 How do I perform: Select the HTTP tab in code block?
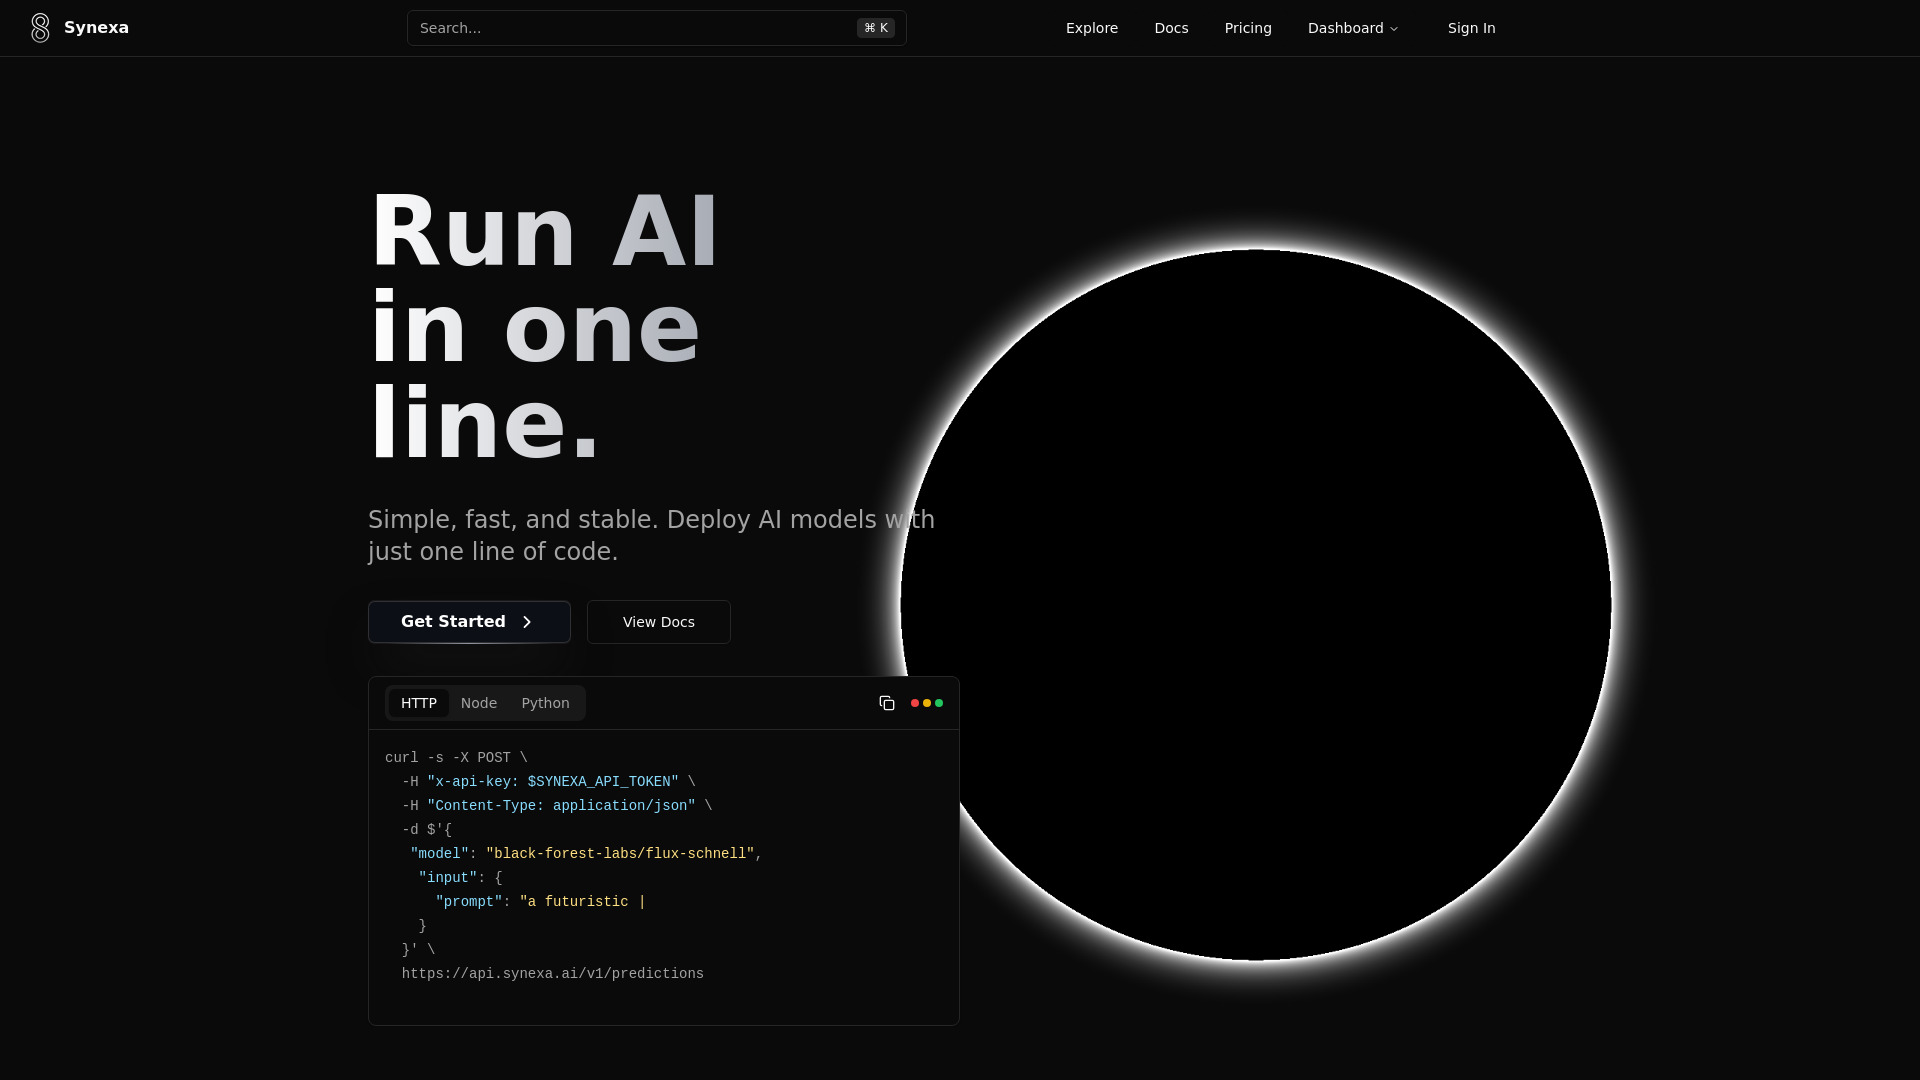pos(418,703)
